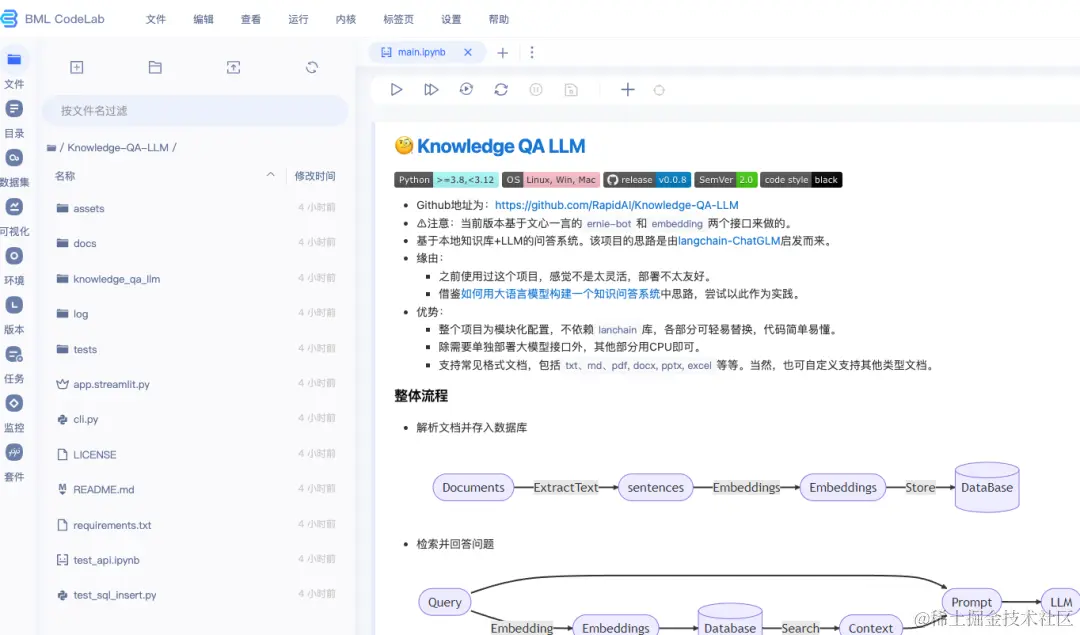Open the 环境 sidebar icon
The width and height of the screenshot is (1080, 635).
[x=14, y=256]
